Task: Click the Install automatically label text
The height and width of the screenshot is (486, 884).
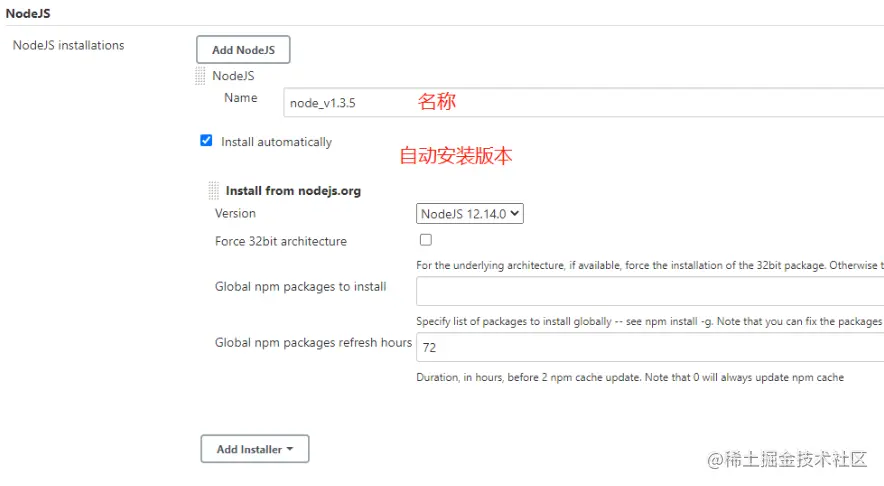Action: point(276,142)
